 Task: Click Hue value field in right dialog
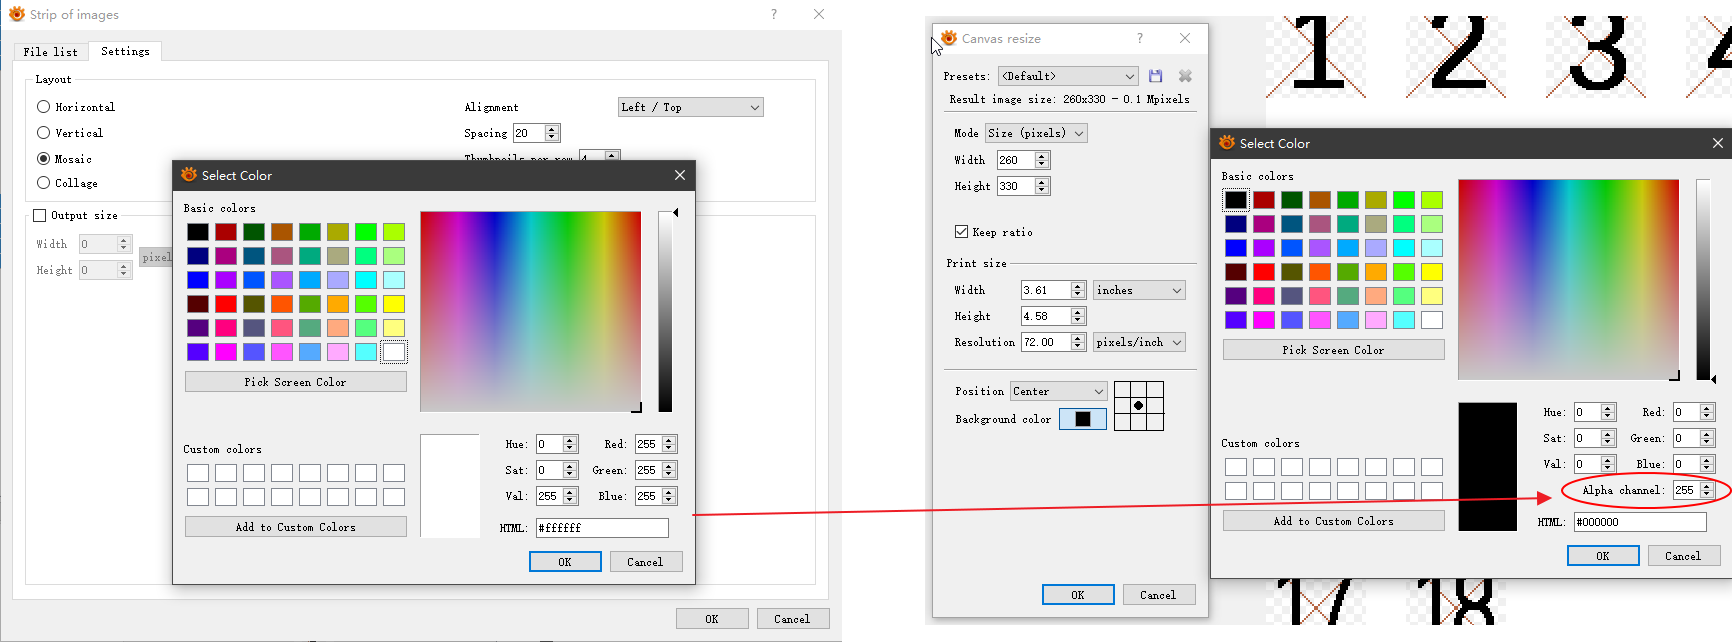[1587, 412]
